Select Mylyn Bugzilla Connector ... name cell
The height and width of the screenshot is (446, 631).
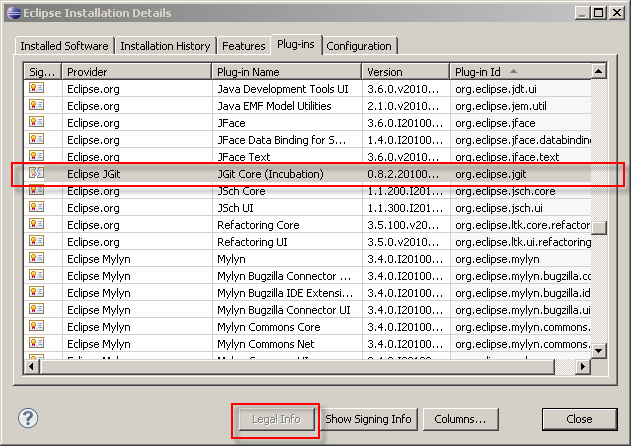coord(284,276)
